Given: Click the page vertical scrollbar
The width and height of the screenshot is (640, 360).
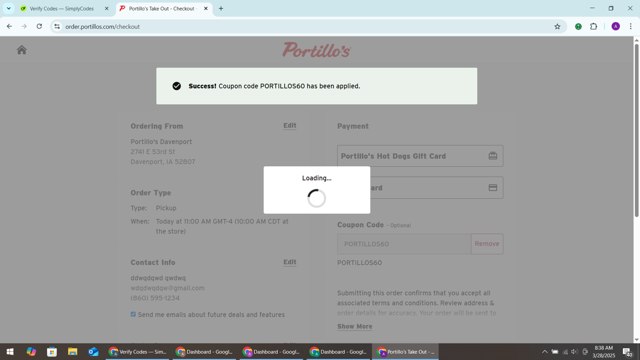Looking at the screenshot, I should (x=636, y=131).
